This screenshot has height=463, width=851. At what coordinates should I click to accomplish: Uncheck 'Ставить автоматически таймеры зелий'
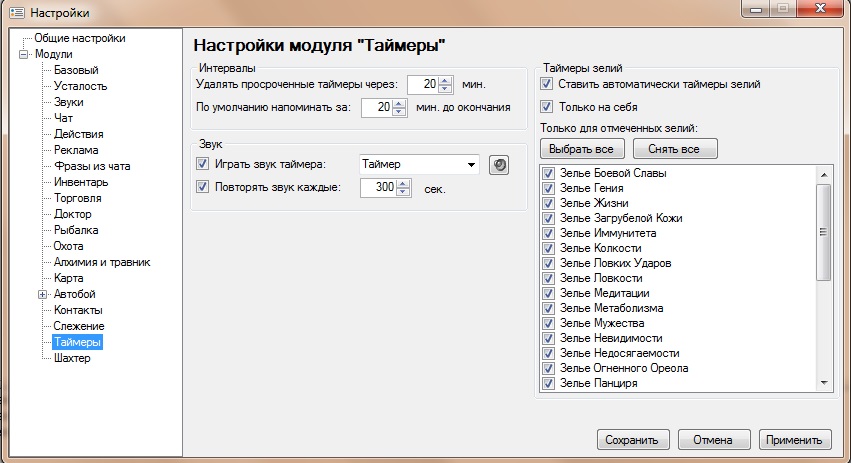click(x=547, y=84)
